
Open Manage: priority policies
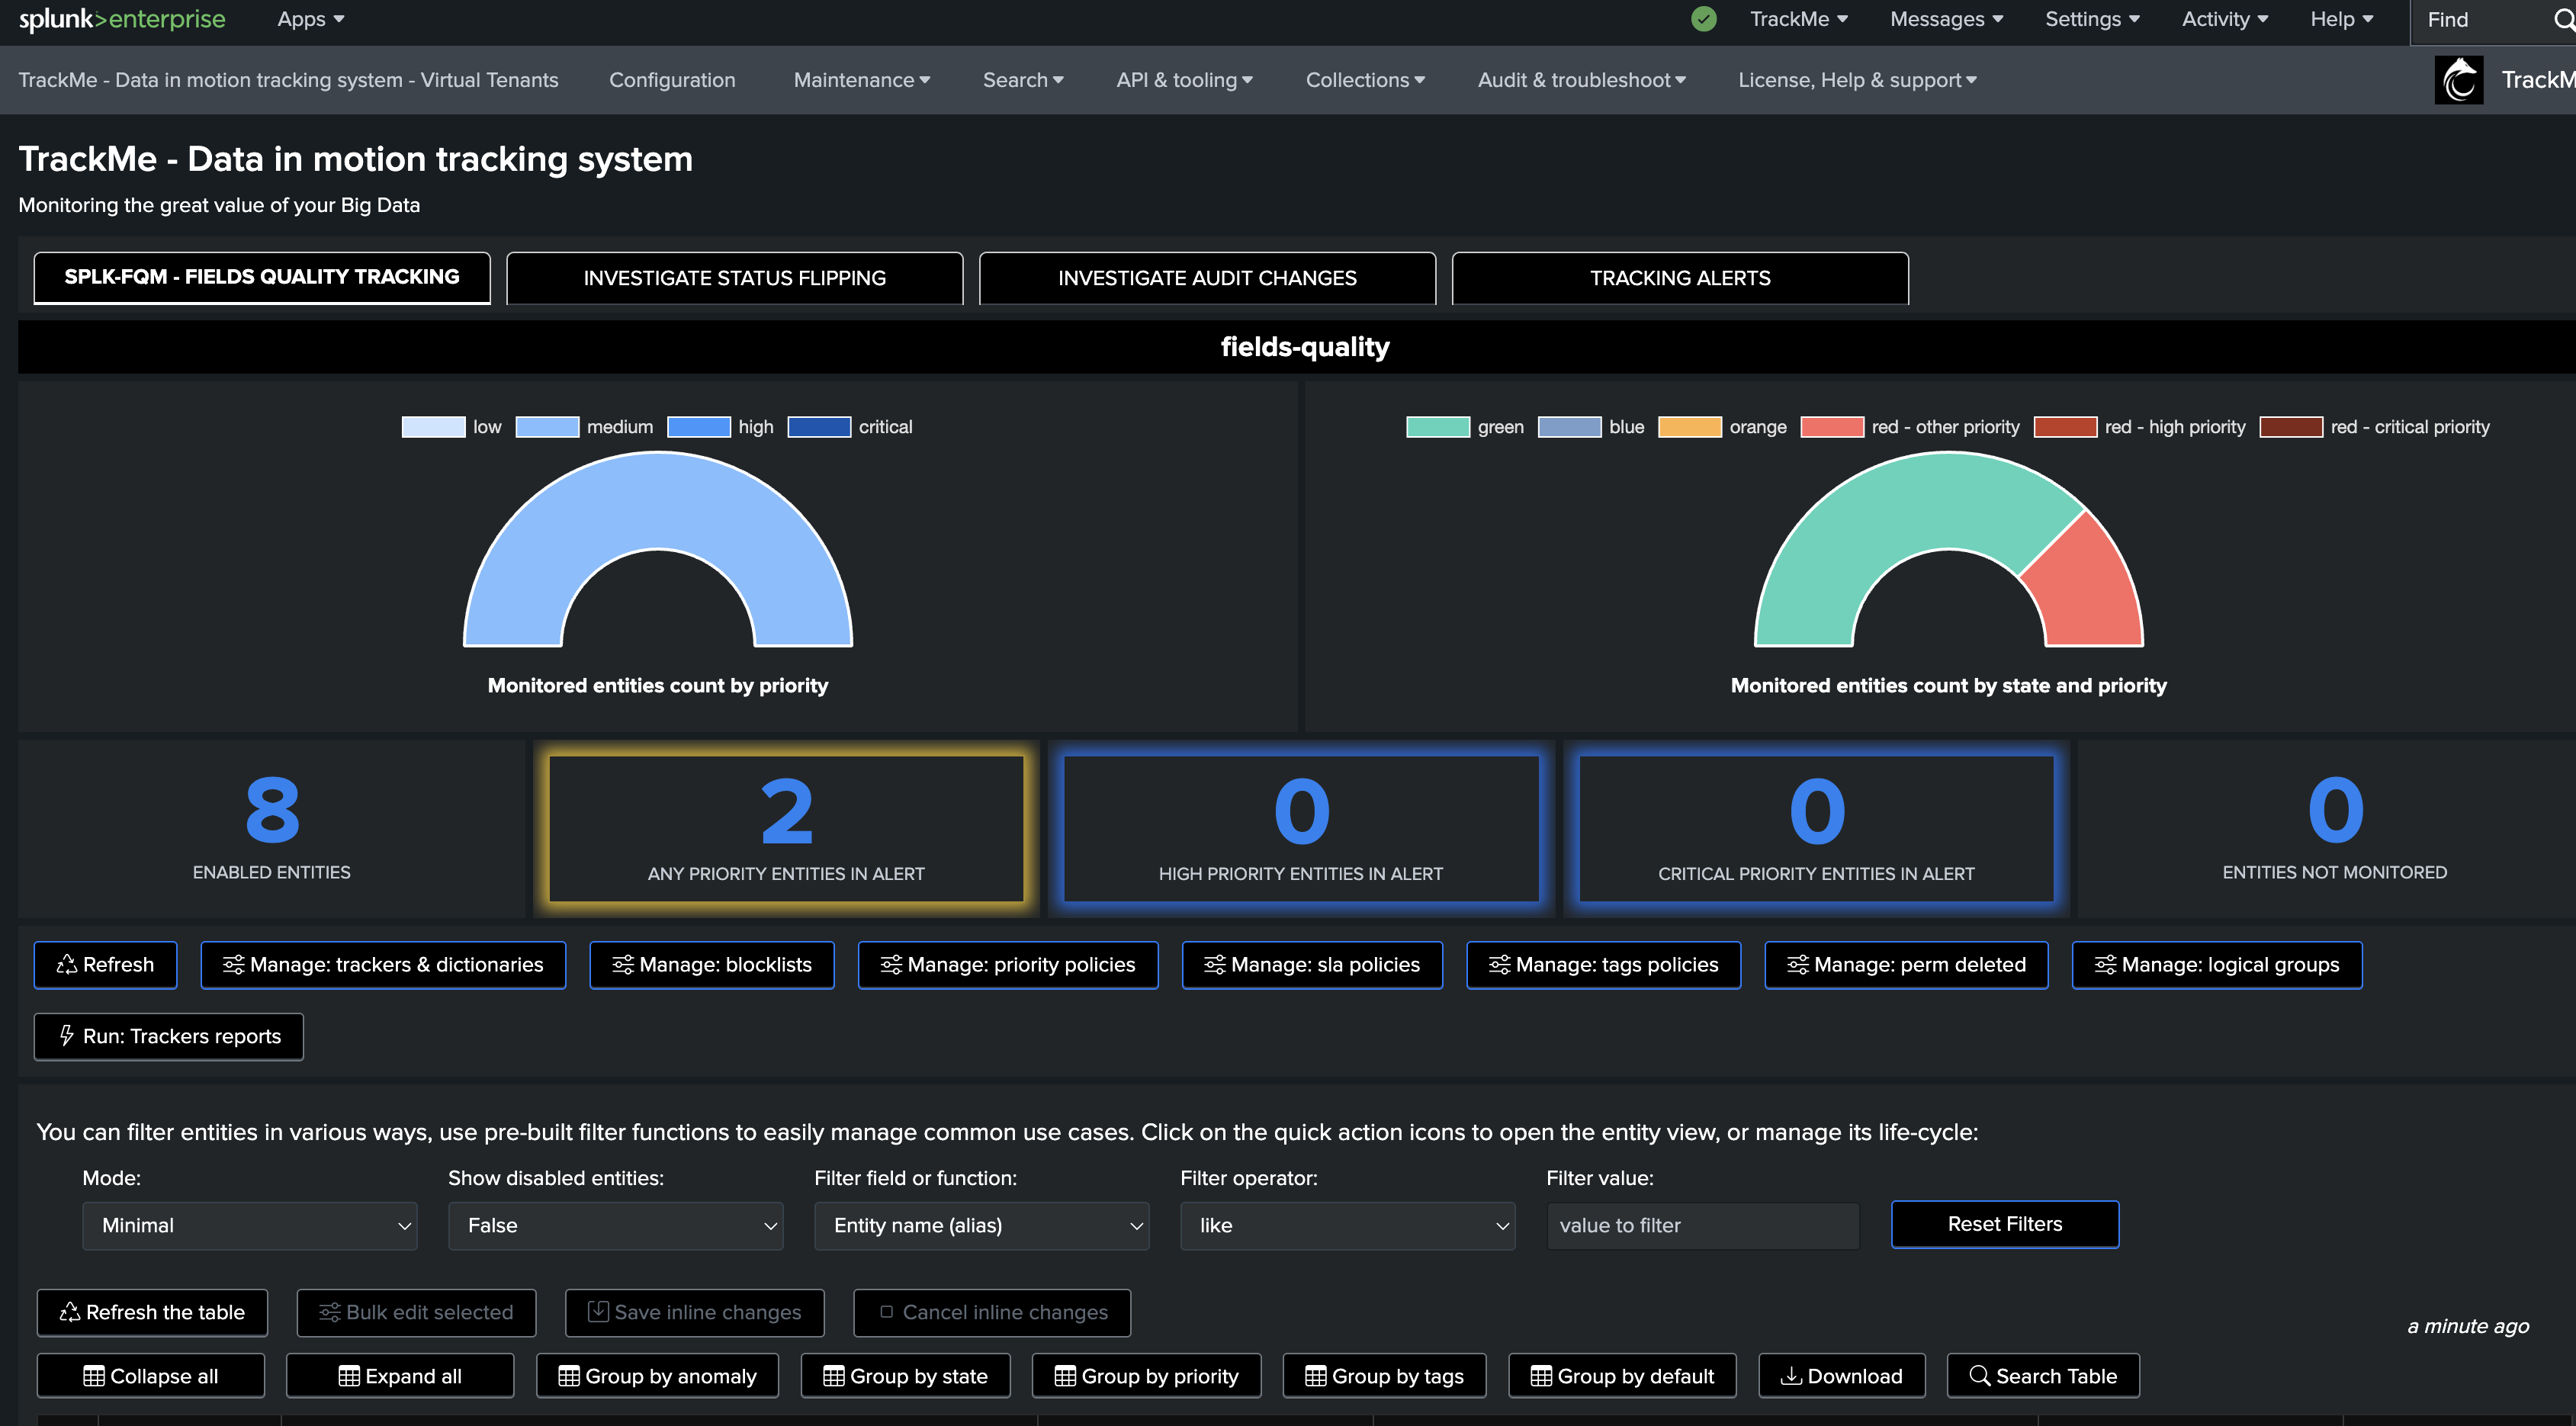[x=1008, y=965]
